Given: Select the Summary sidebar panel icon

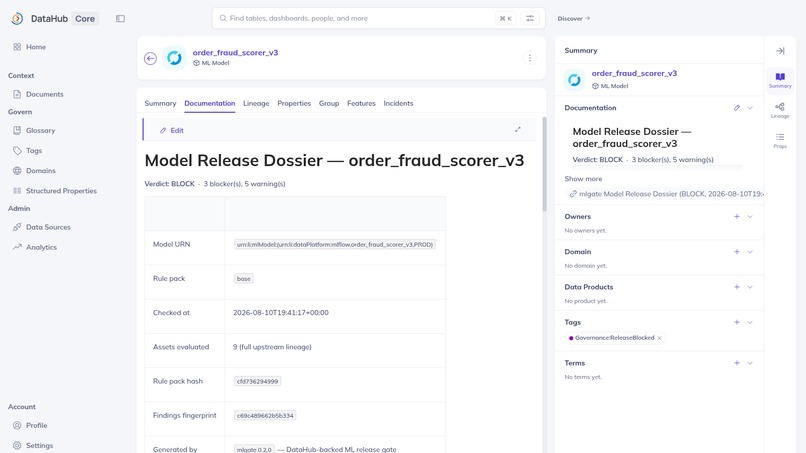Looking at the screenshot, I should [x=780, y=80].
